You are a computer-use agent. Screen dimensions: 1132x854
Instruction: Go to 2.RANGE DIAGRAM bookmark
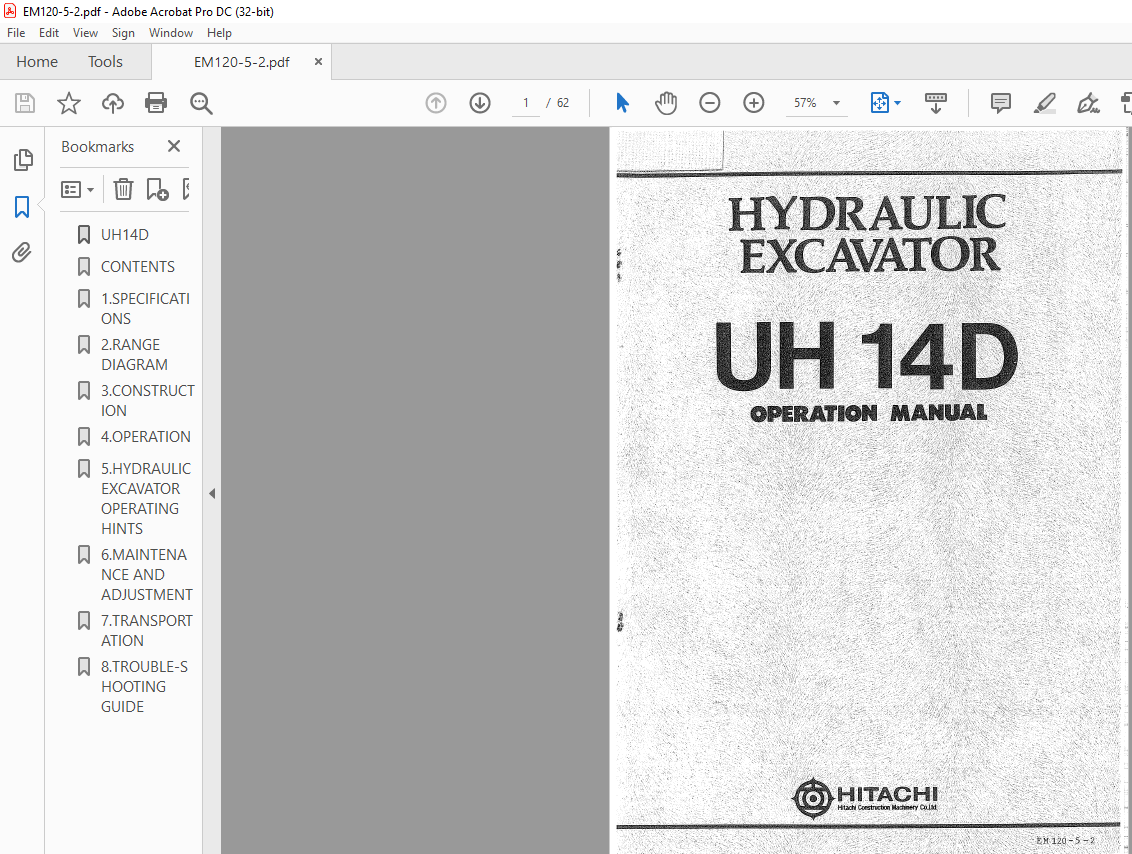tap(134, 354)
